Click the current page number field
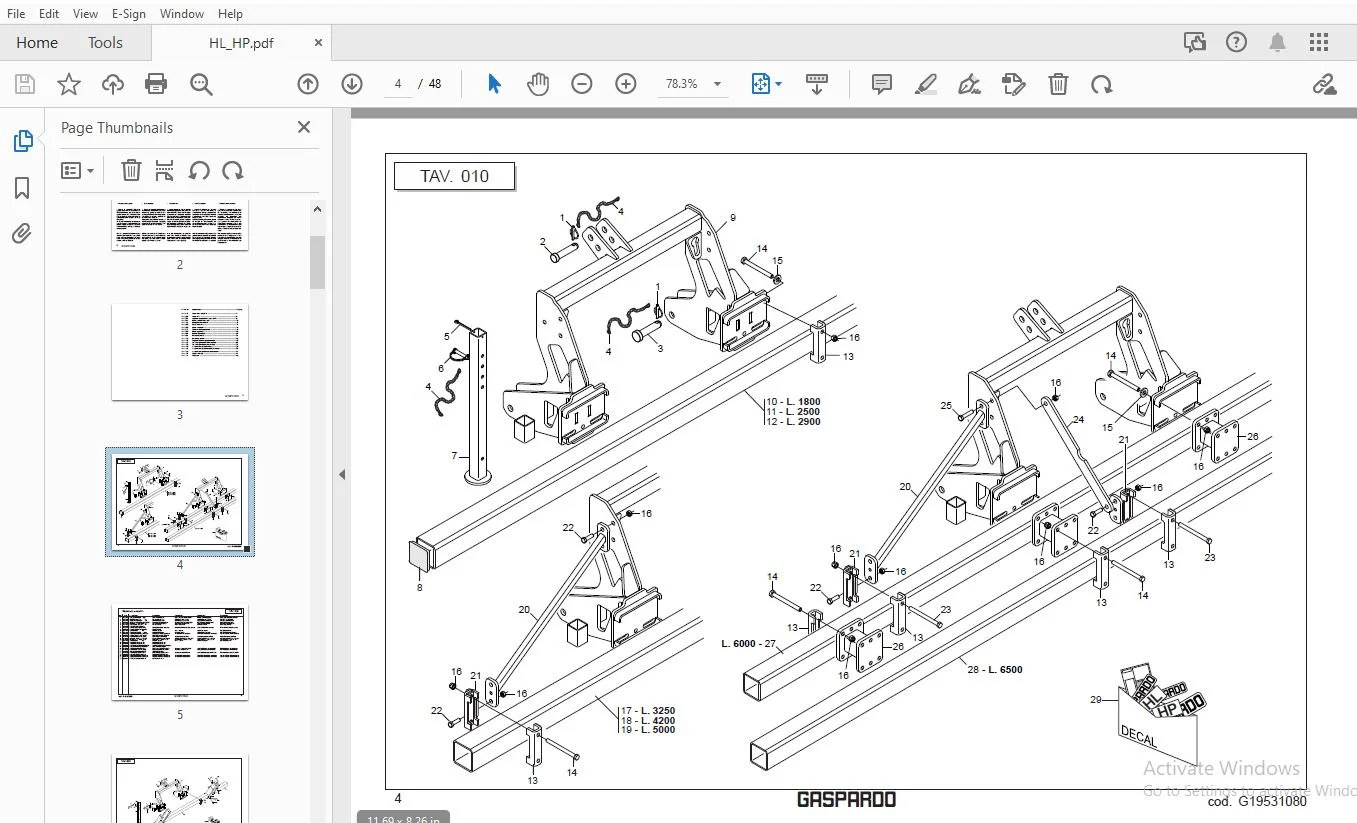Viewport: 1357px width, 823px height. click(398, 84)
